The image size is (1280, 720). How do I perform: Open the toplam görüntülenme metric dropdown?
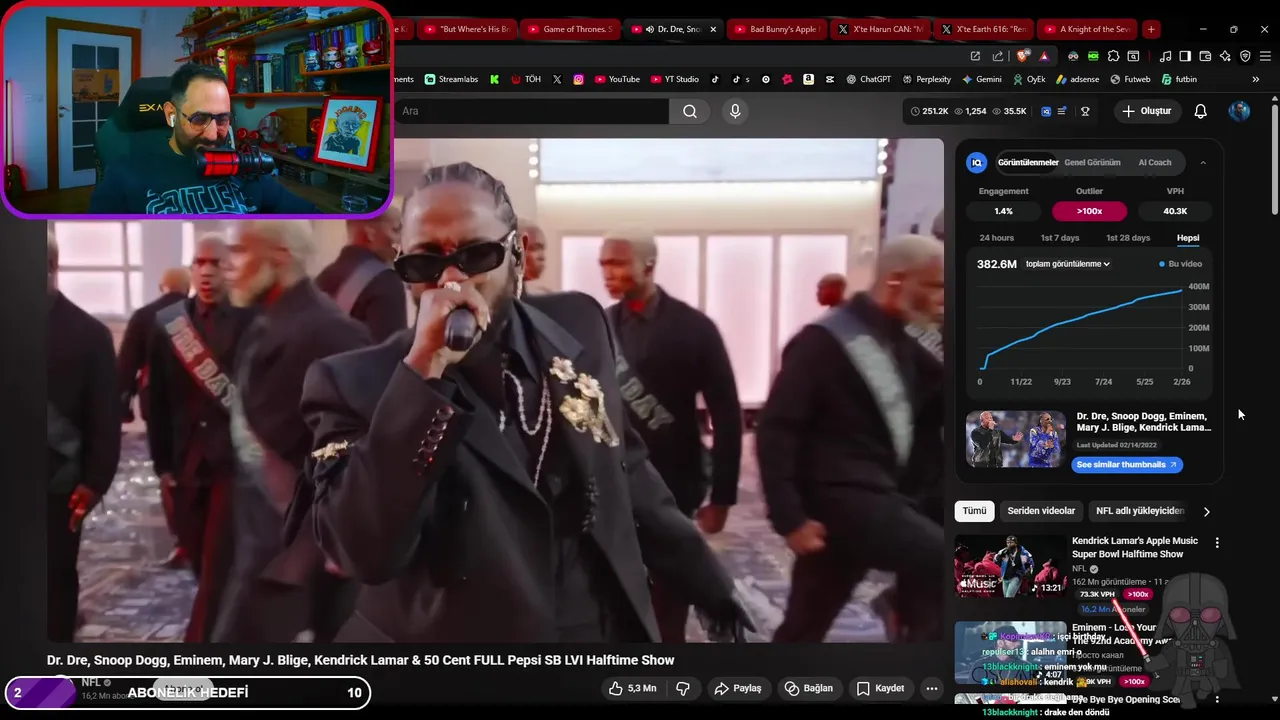point(1068,264)
